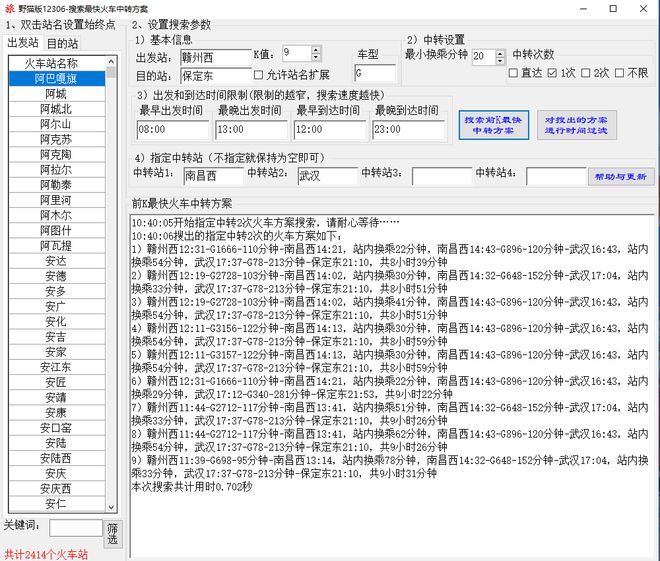Click the 关键词 search field

pos(76,528)
